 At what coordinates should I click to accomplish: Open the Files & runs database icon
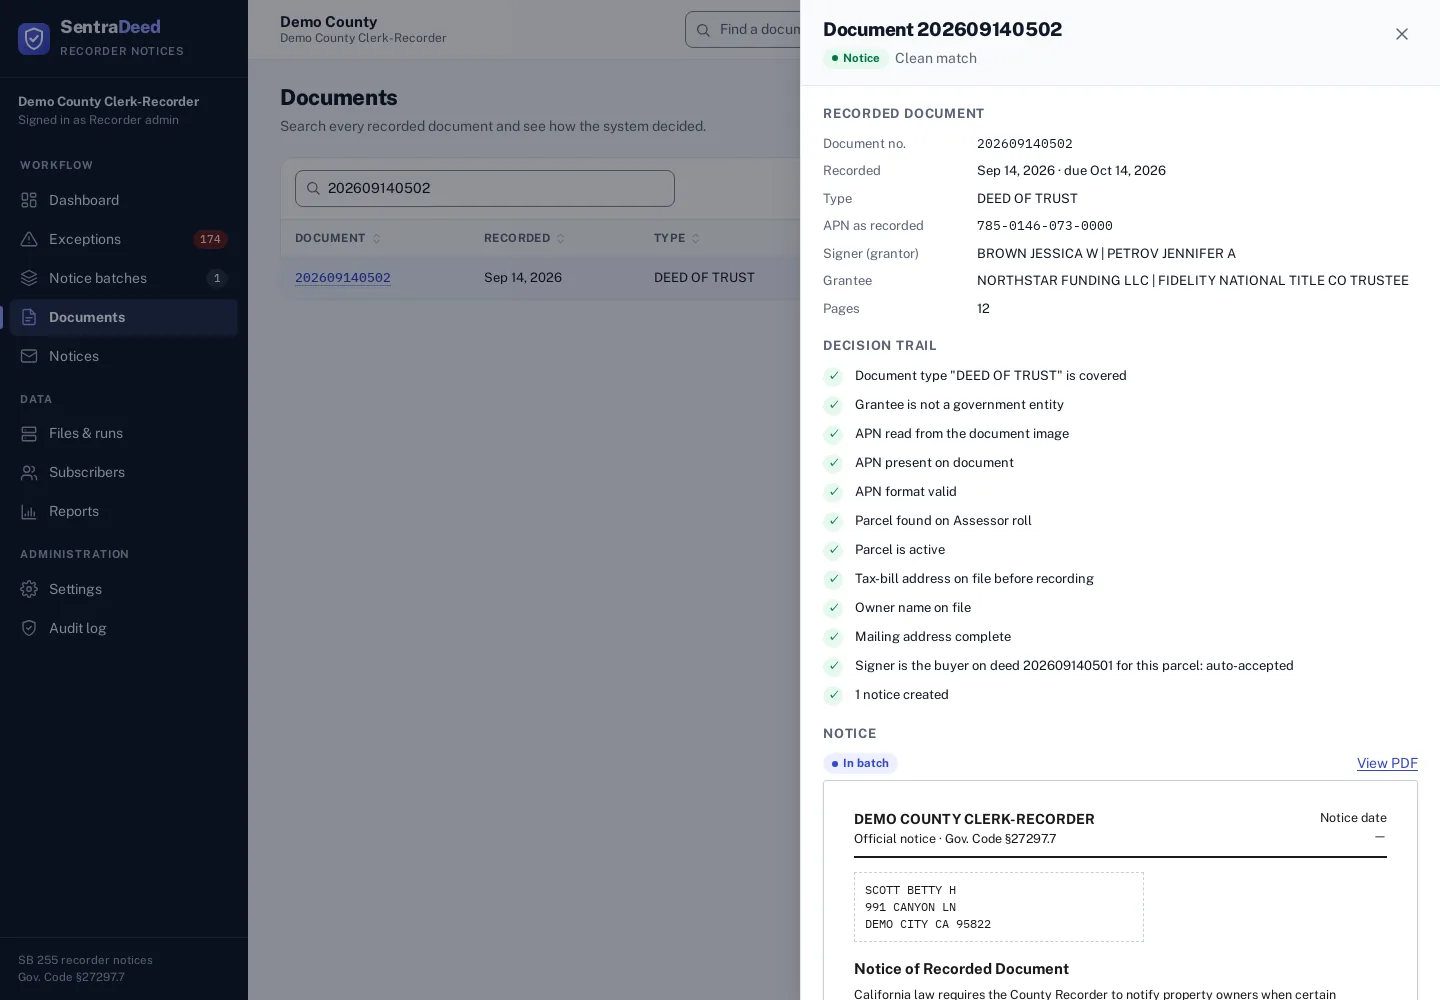tap(29, 433)
